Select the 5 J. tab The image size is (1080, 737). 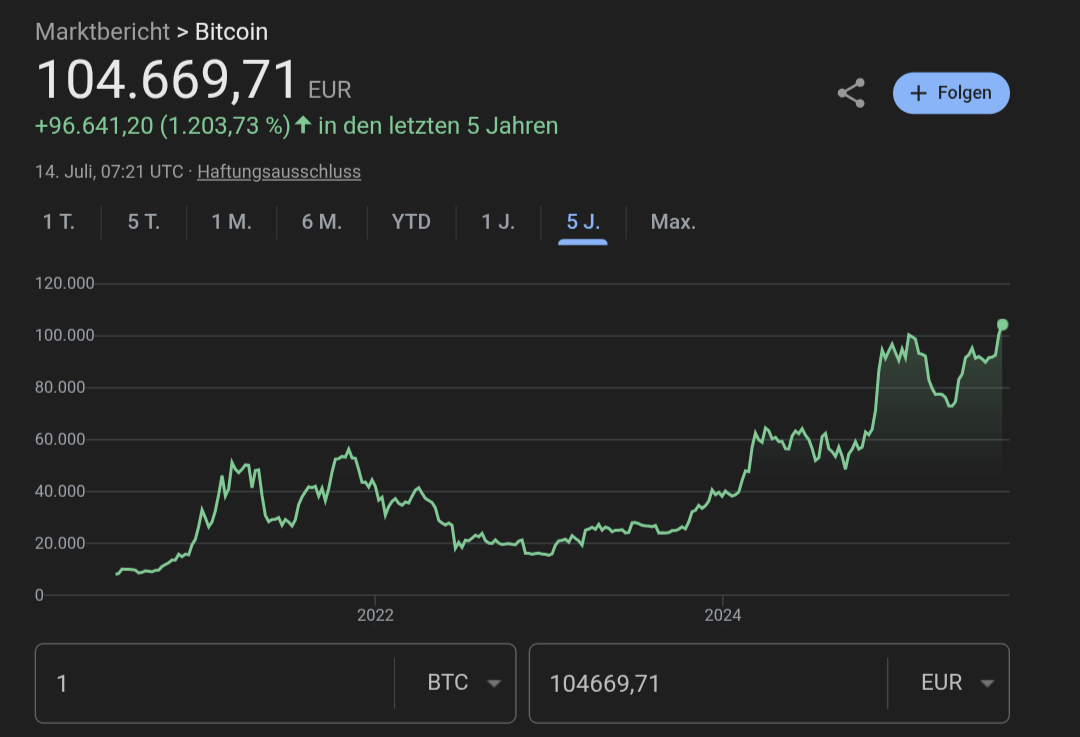click(583, 222)
